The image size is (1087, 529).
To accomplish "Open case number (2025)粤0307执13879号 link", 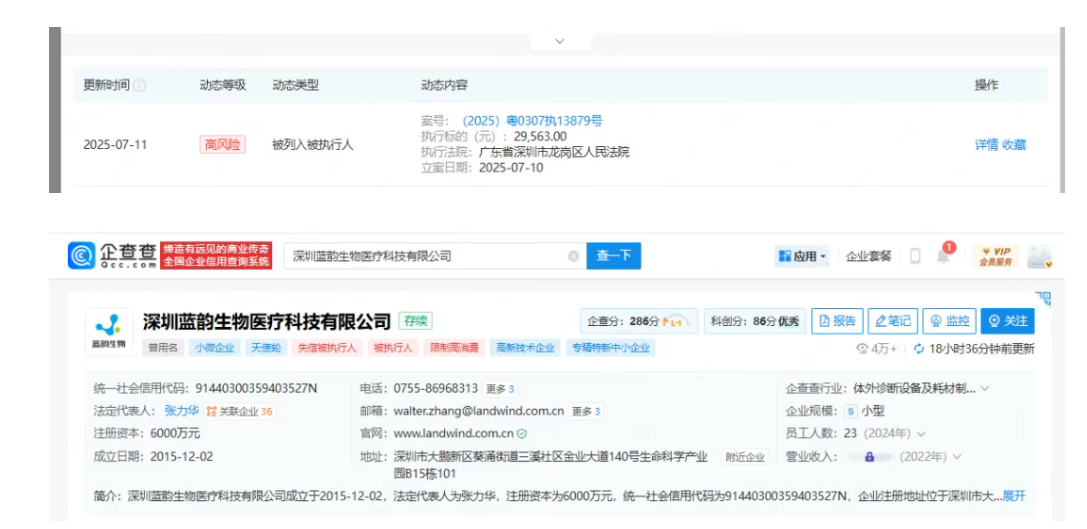I will pyautogui.click(x=532, y=121).
